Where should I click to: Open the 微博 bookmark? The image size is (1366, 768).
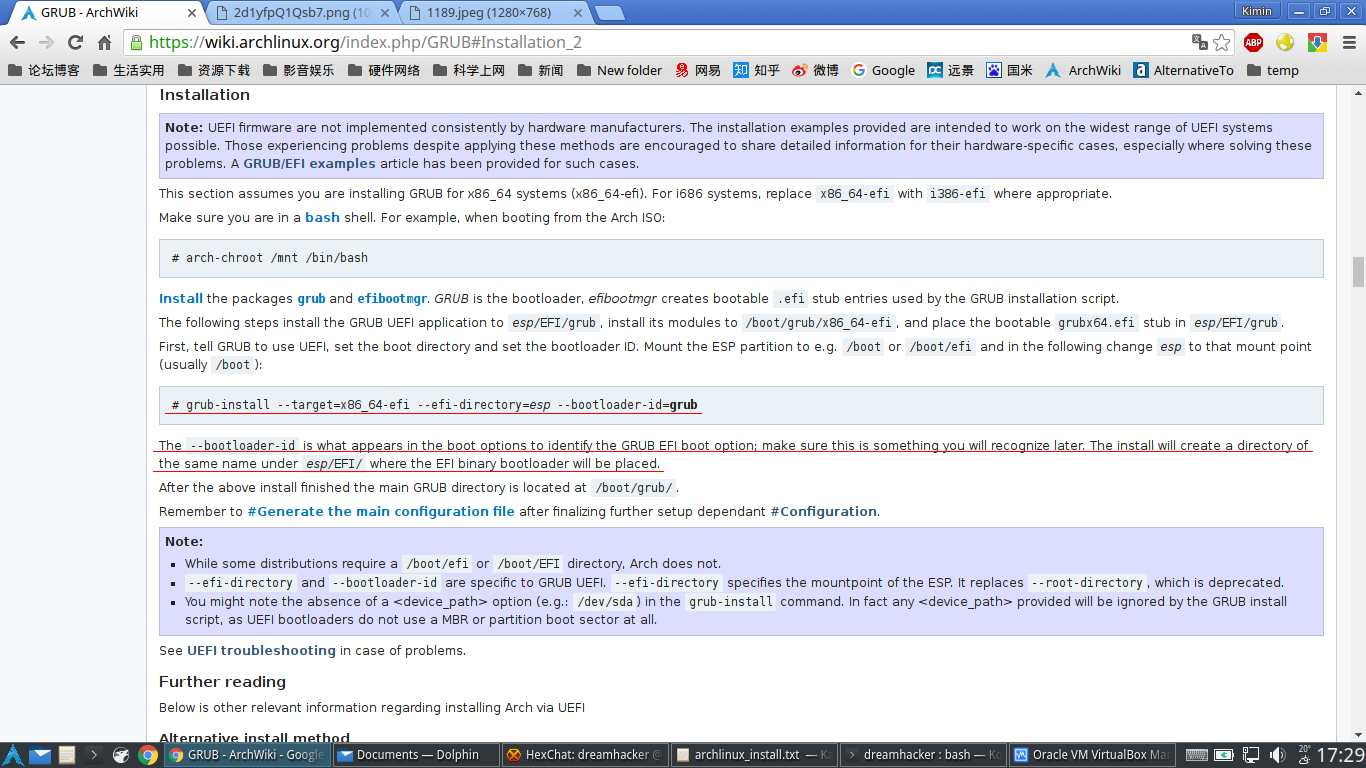(x=816, y=70)
